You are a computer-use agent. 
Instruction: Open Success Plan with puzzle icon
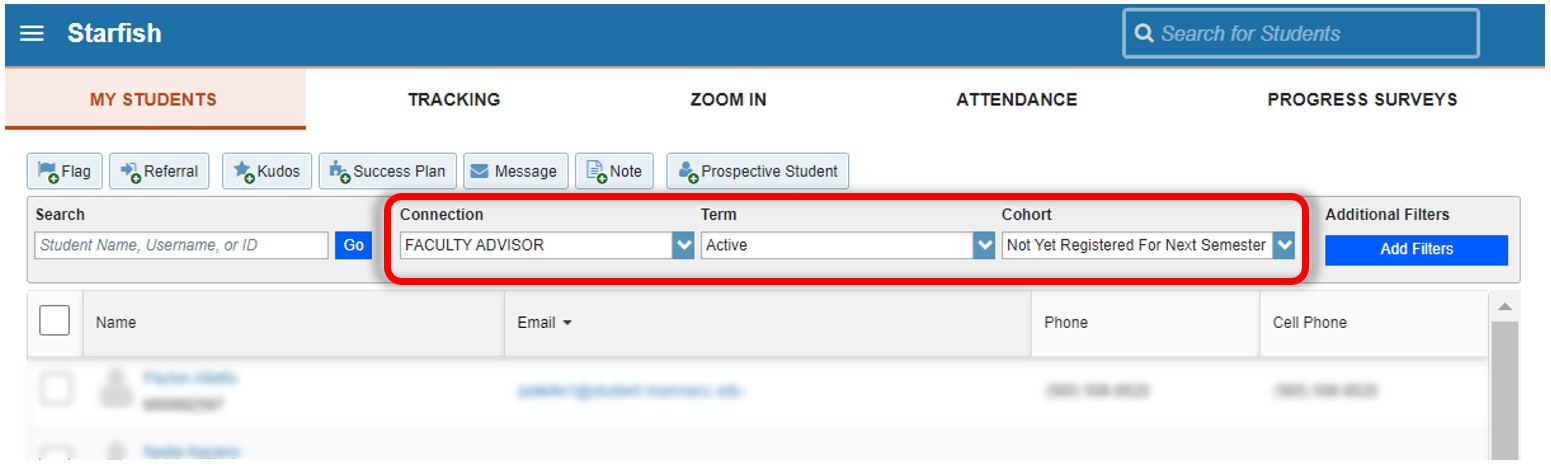[x=340, y=171]
